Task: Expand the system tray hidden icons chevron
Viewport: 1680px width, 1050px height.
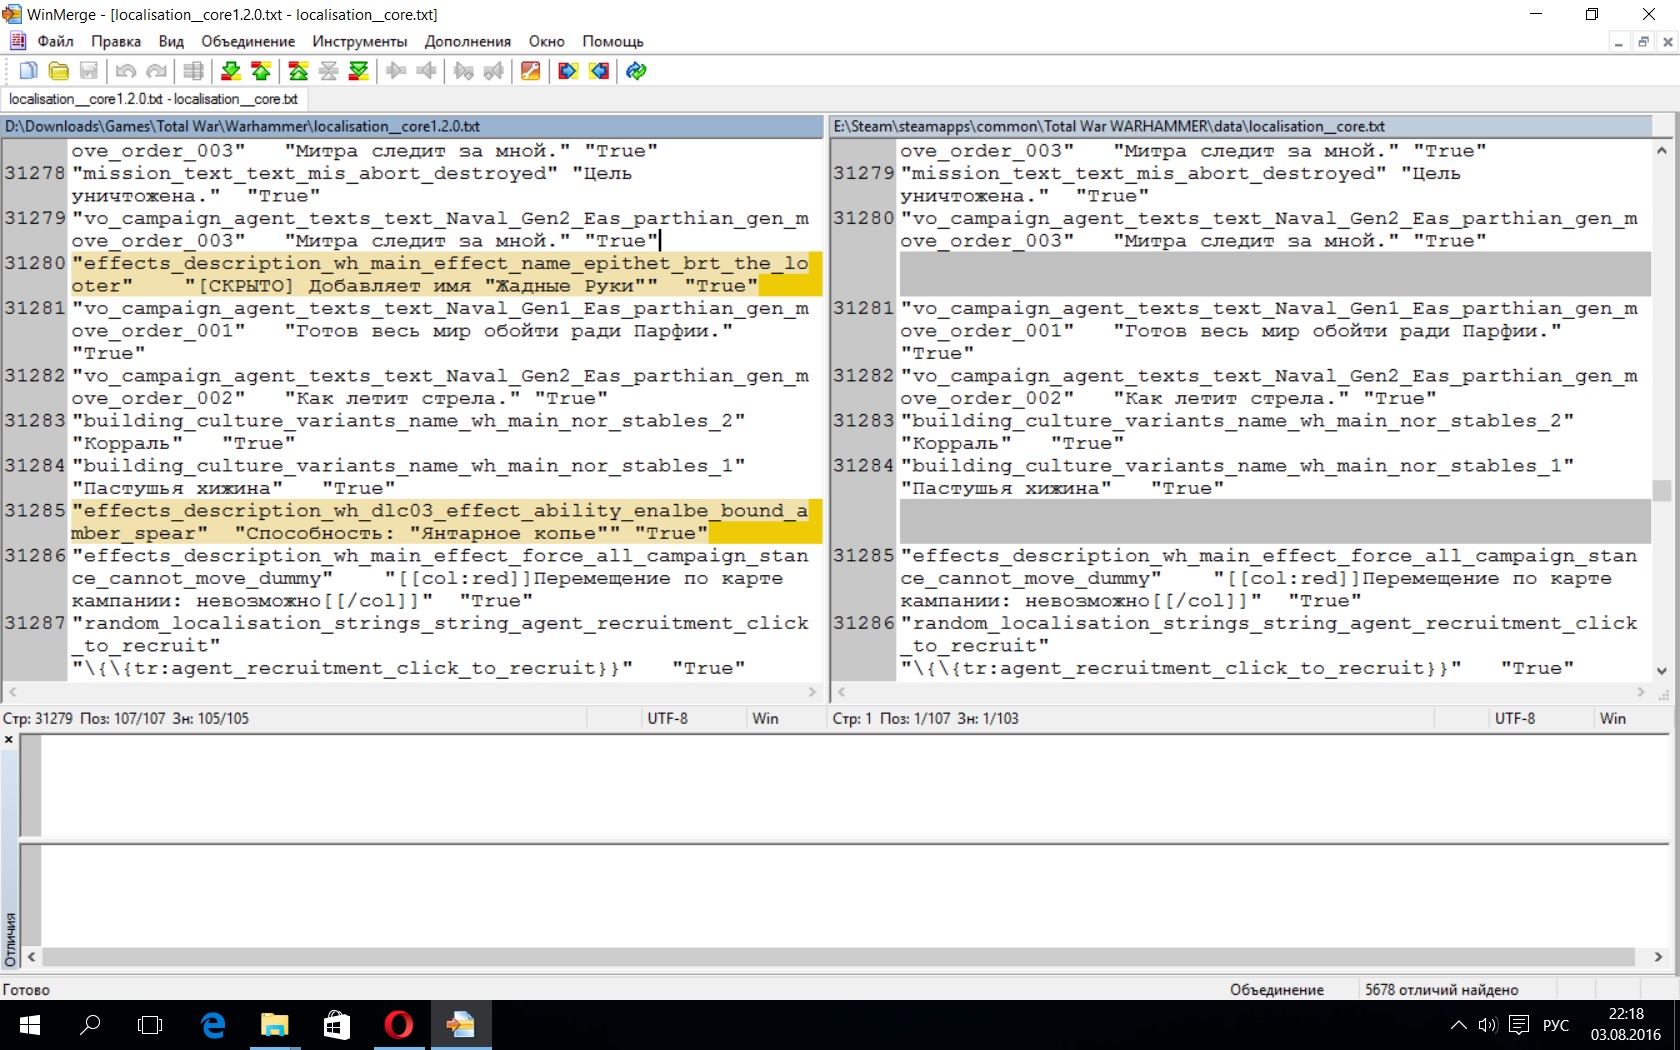Action: pos(1459,1025)
